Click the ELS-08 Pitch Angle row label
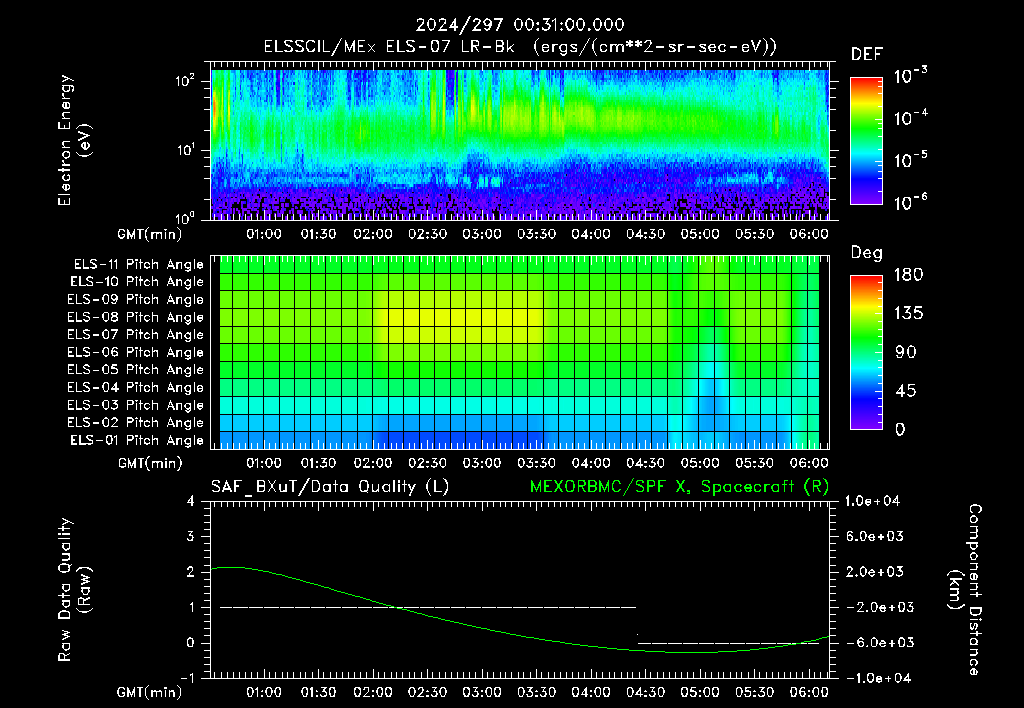The width and height of the screenshot is (1024, 708). 135,317
